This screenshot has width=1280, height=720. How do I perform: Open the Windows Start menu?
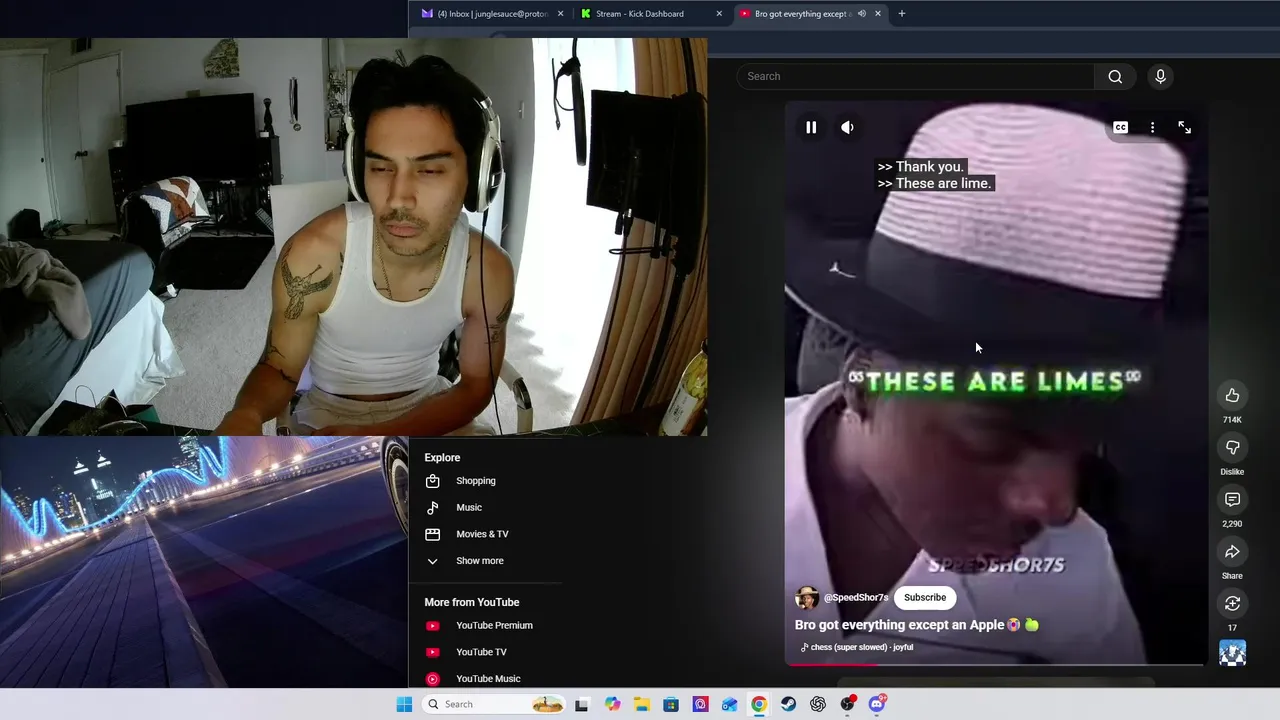coord(404,704)
